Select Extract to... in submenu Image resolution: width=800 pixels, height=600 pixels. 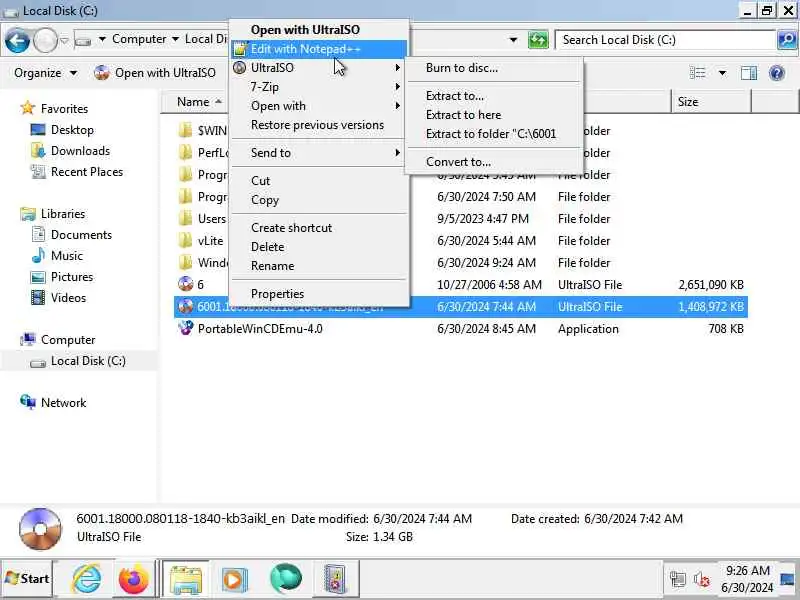tap(494, 96)
